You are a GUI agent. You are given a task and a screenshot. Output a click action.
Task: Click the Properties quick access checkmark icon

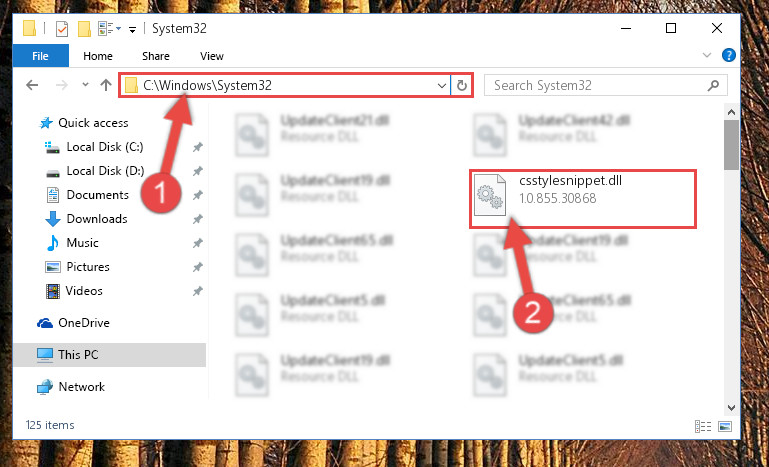pyautogui.click(x=62, y=29)
